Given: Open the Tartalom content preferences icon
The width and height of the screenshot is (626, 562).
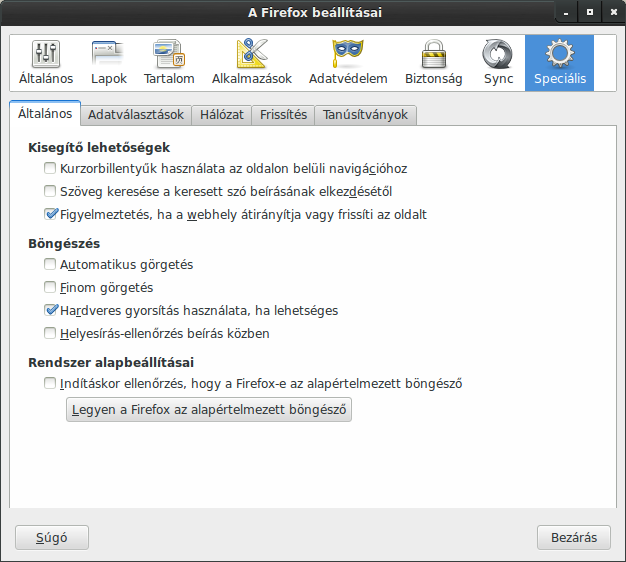Looking at the screenshot, I should (x=169, y=63).
